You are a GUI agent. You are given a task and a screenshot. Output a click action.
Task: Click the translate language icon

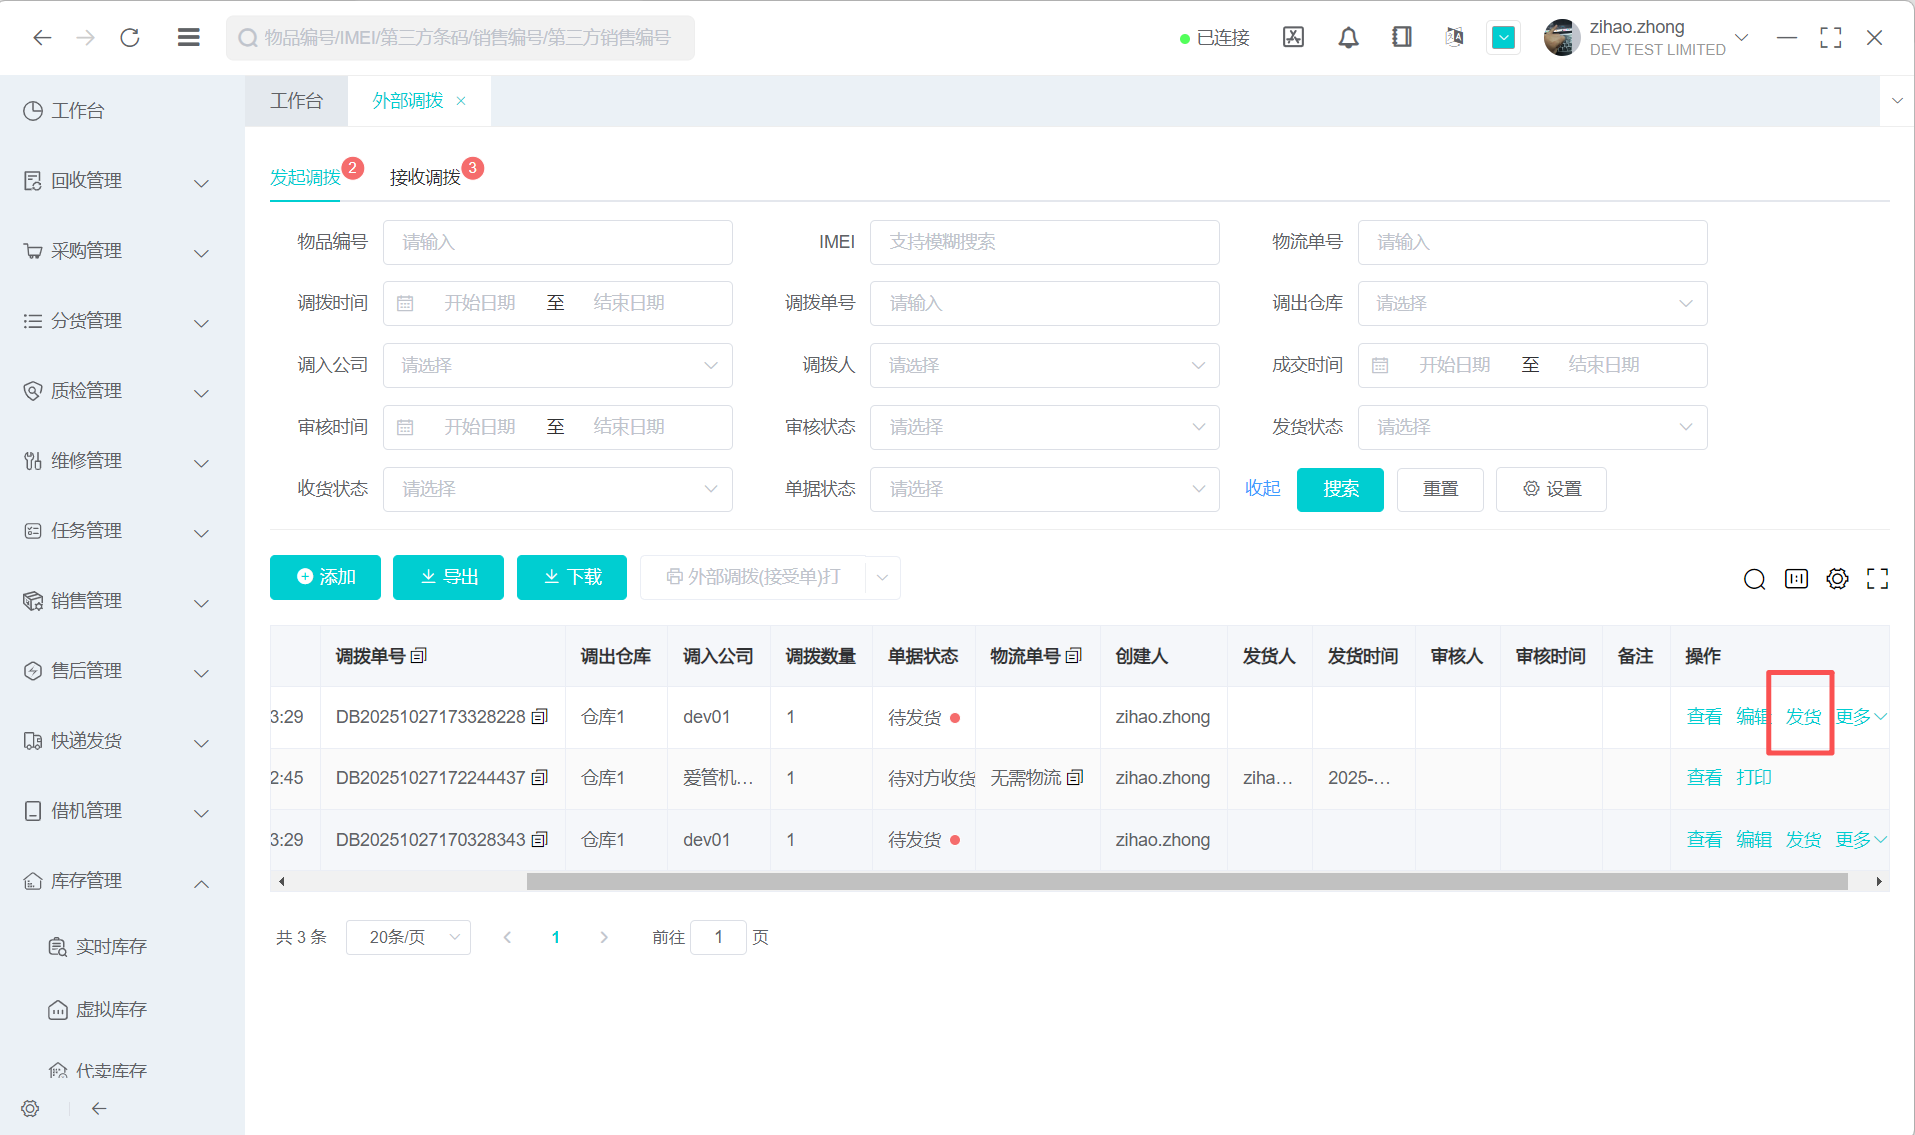(x=1454, y=38)
